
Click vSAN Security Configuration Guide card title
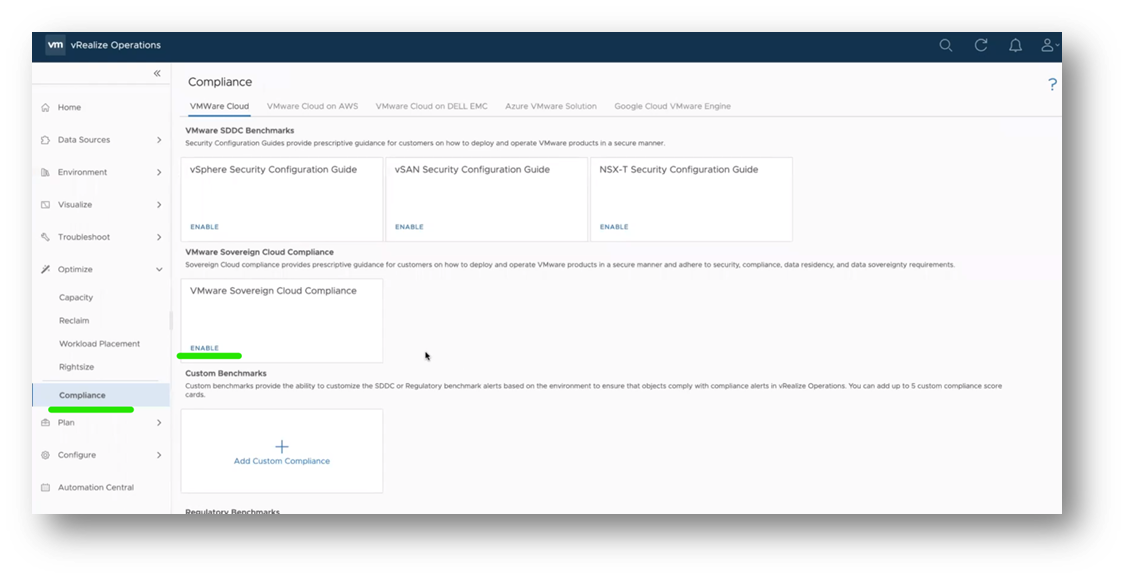point(472,170)
